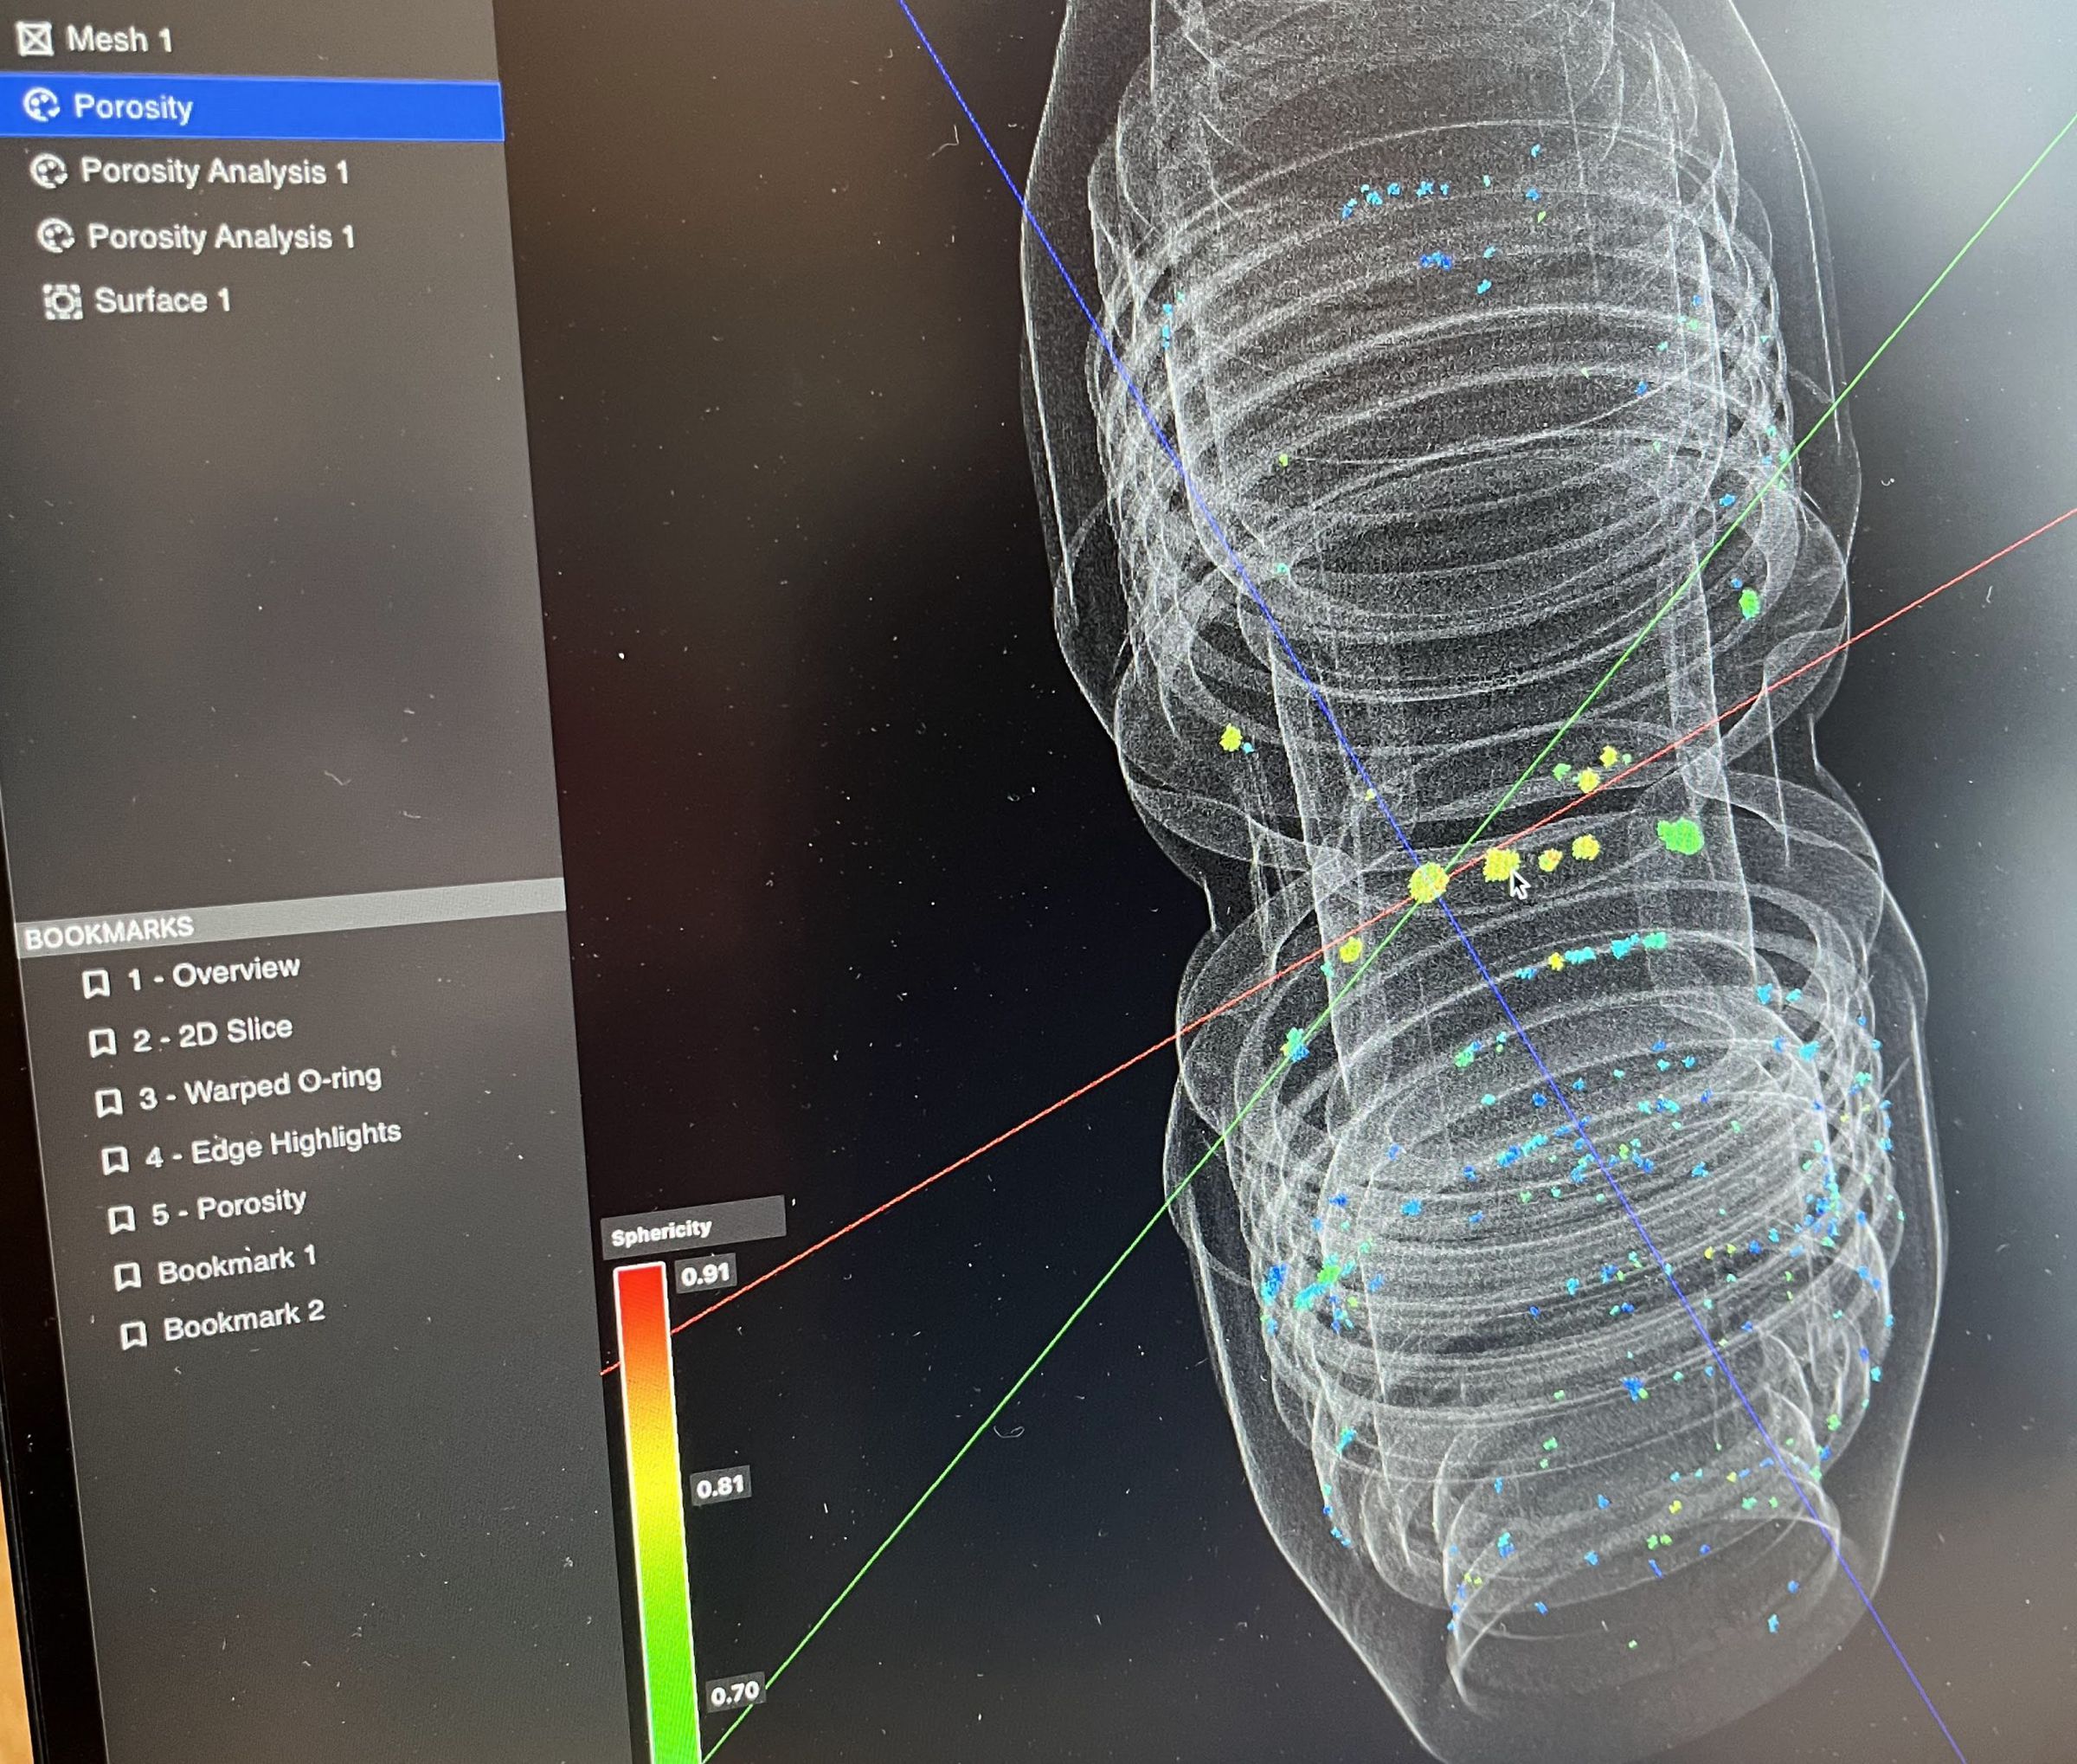The image size is (2077, 1764).
Task: Pick the yellow pore at axes intersection
Action: pyautogui.click(x=1428, y=883)
